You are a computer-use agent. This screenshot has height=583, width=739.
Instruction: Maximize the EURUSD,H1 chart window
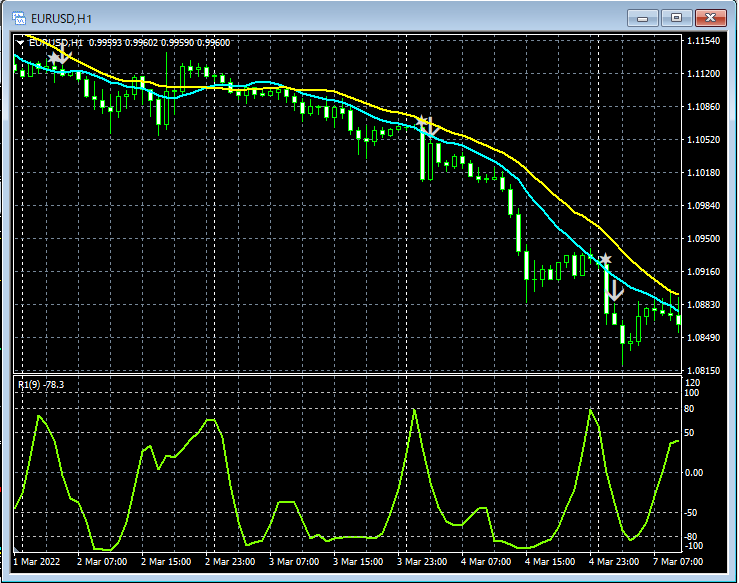(x=676, y=18)
